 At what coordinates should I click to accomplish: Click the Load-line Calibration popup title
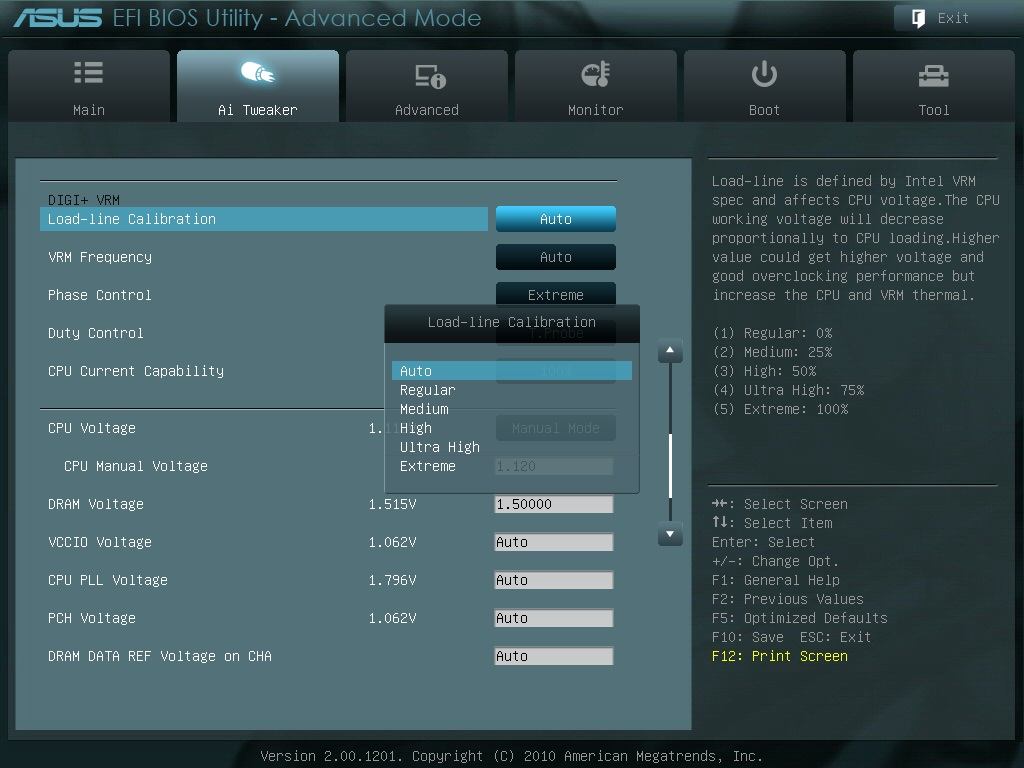click(x=512, y=322)
